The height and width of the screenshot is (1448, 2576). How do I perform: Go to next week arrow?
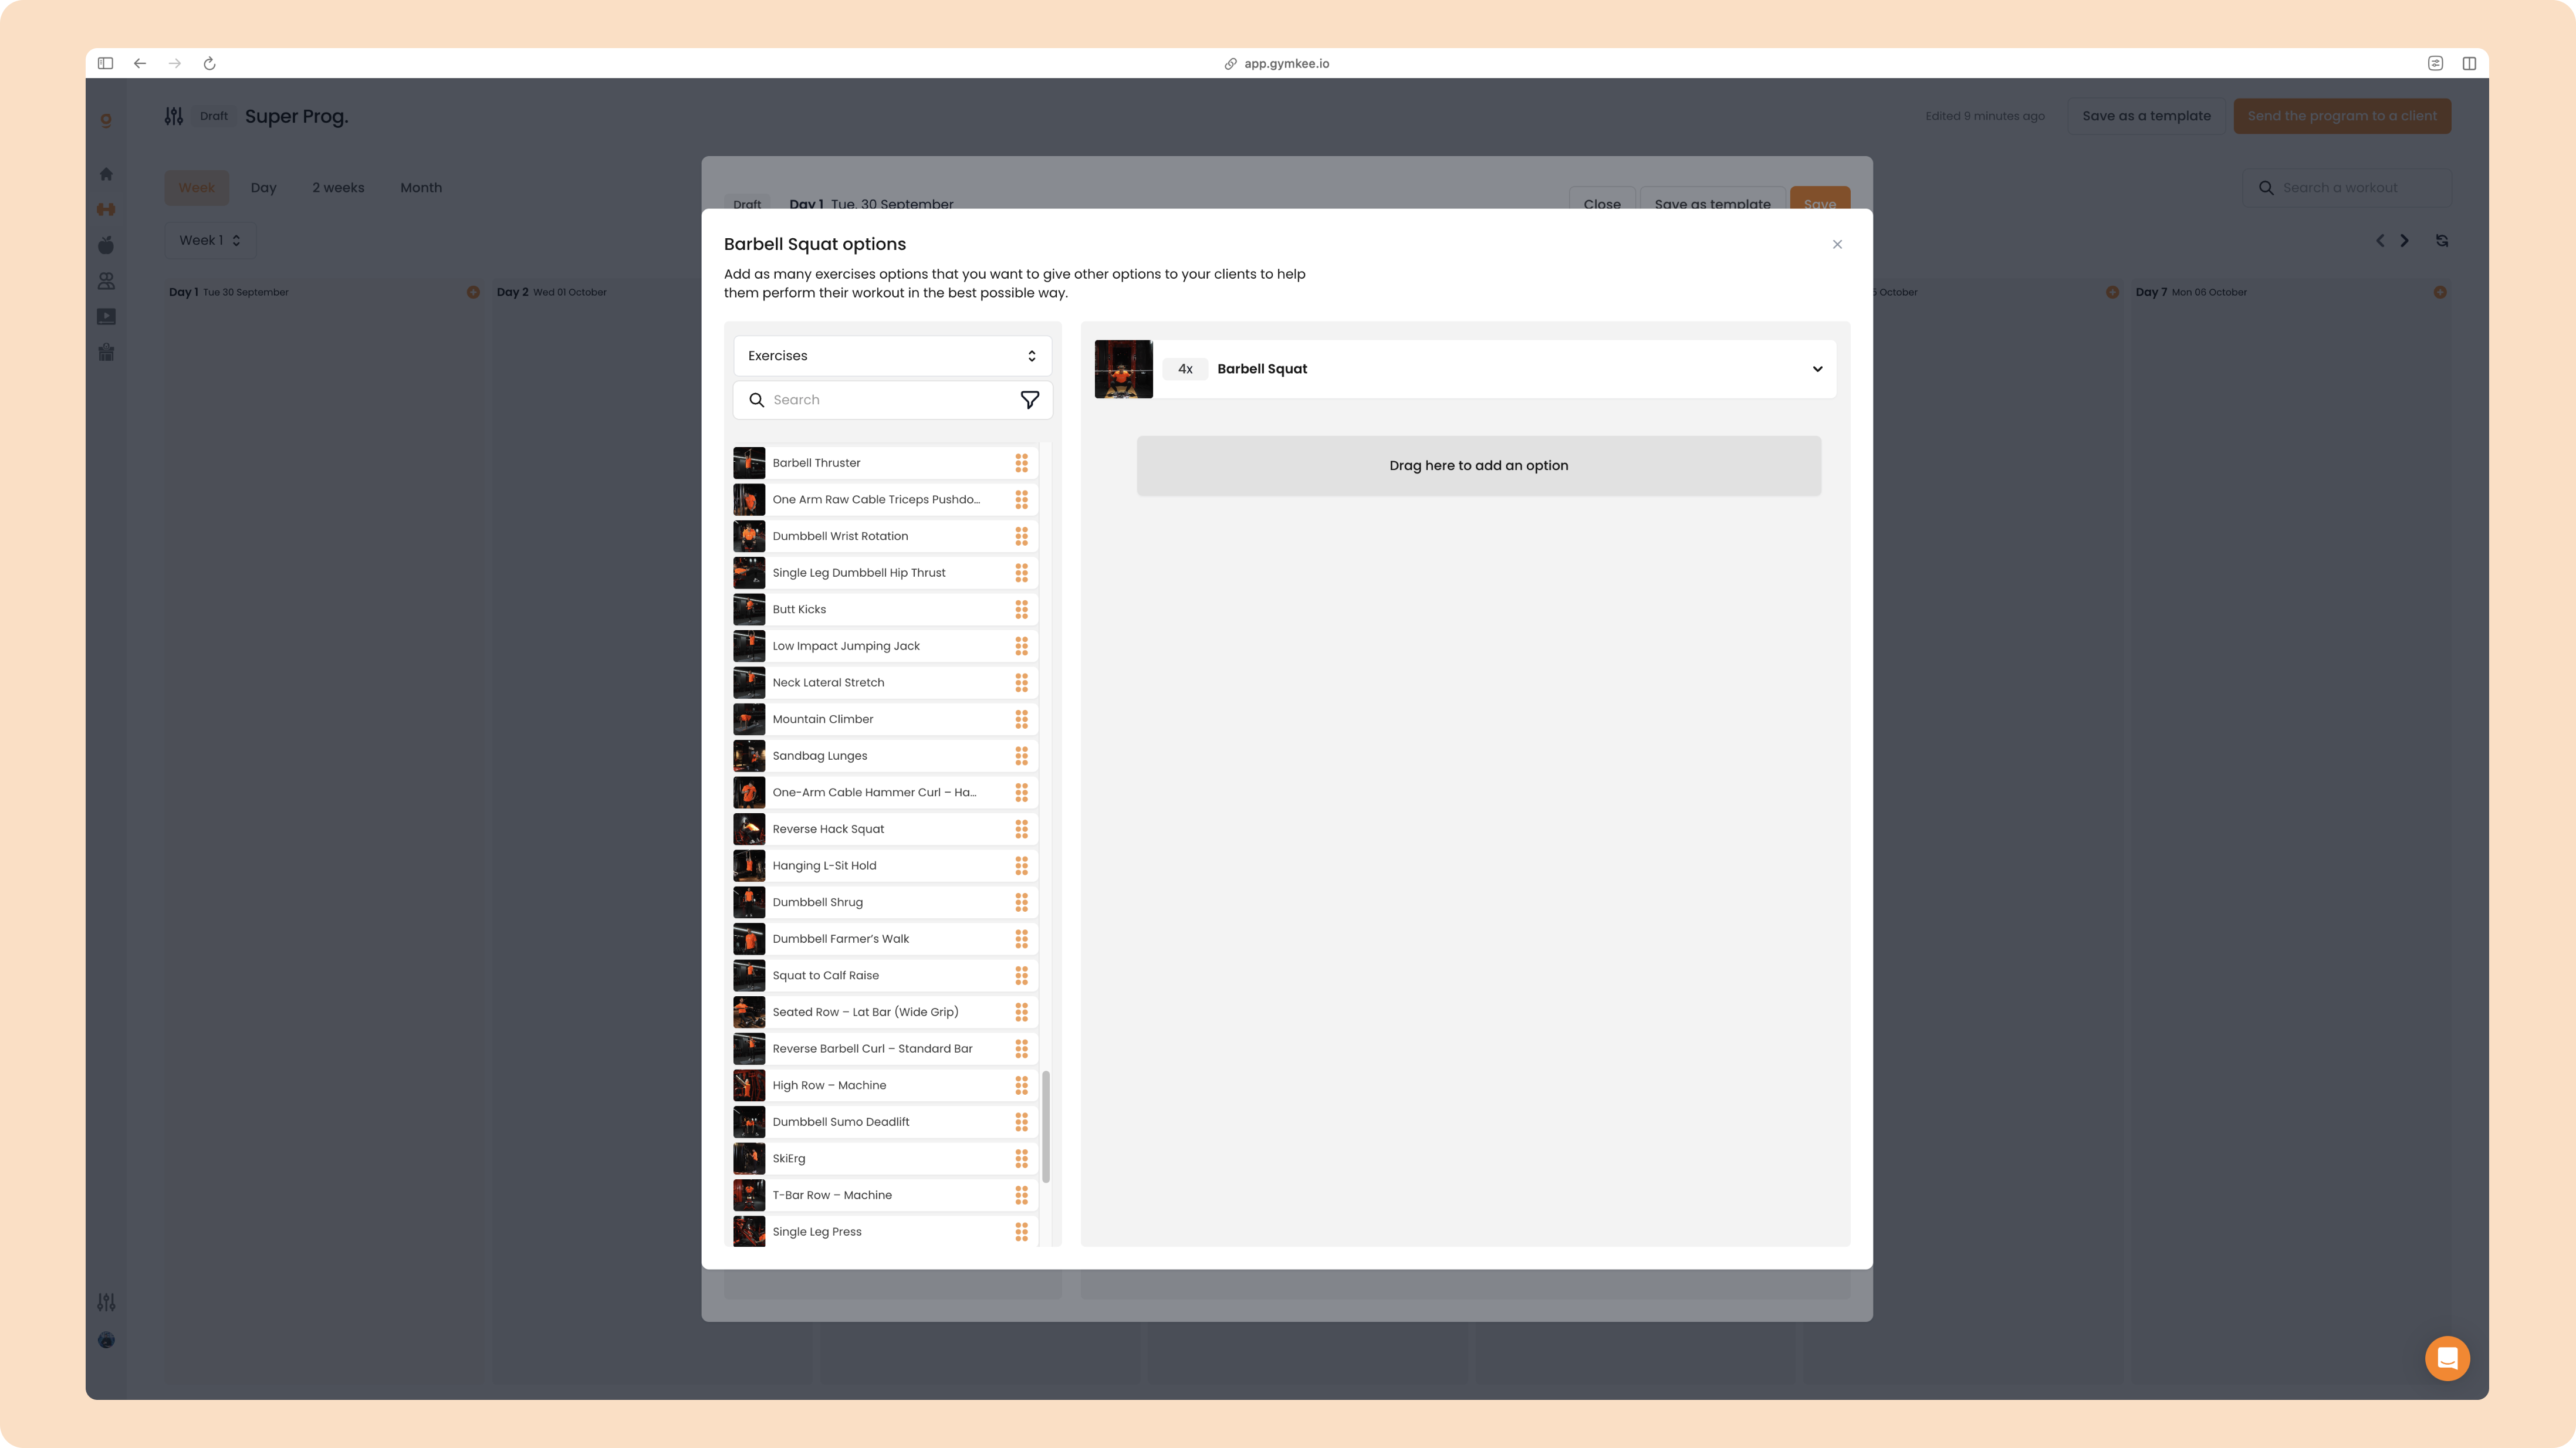click(x=2405, y=241)
